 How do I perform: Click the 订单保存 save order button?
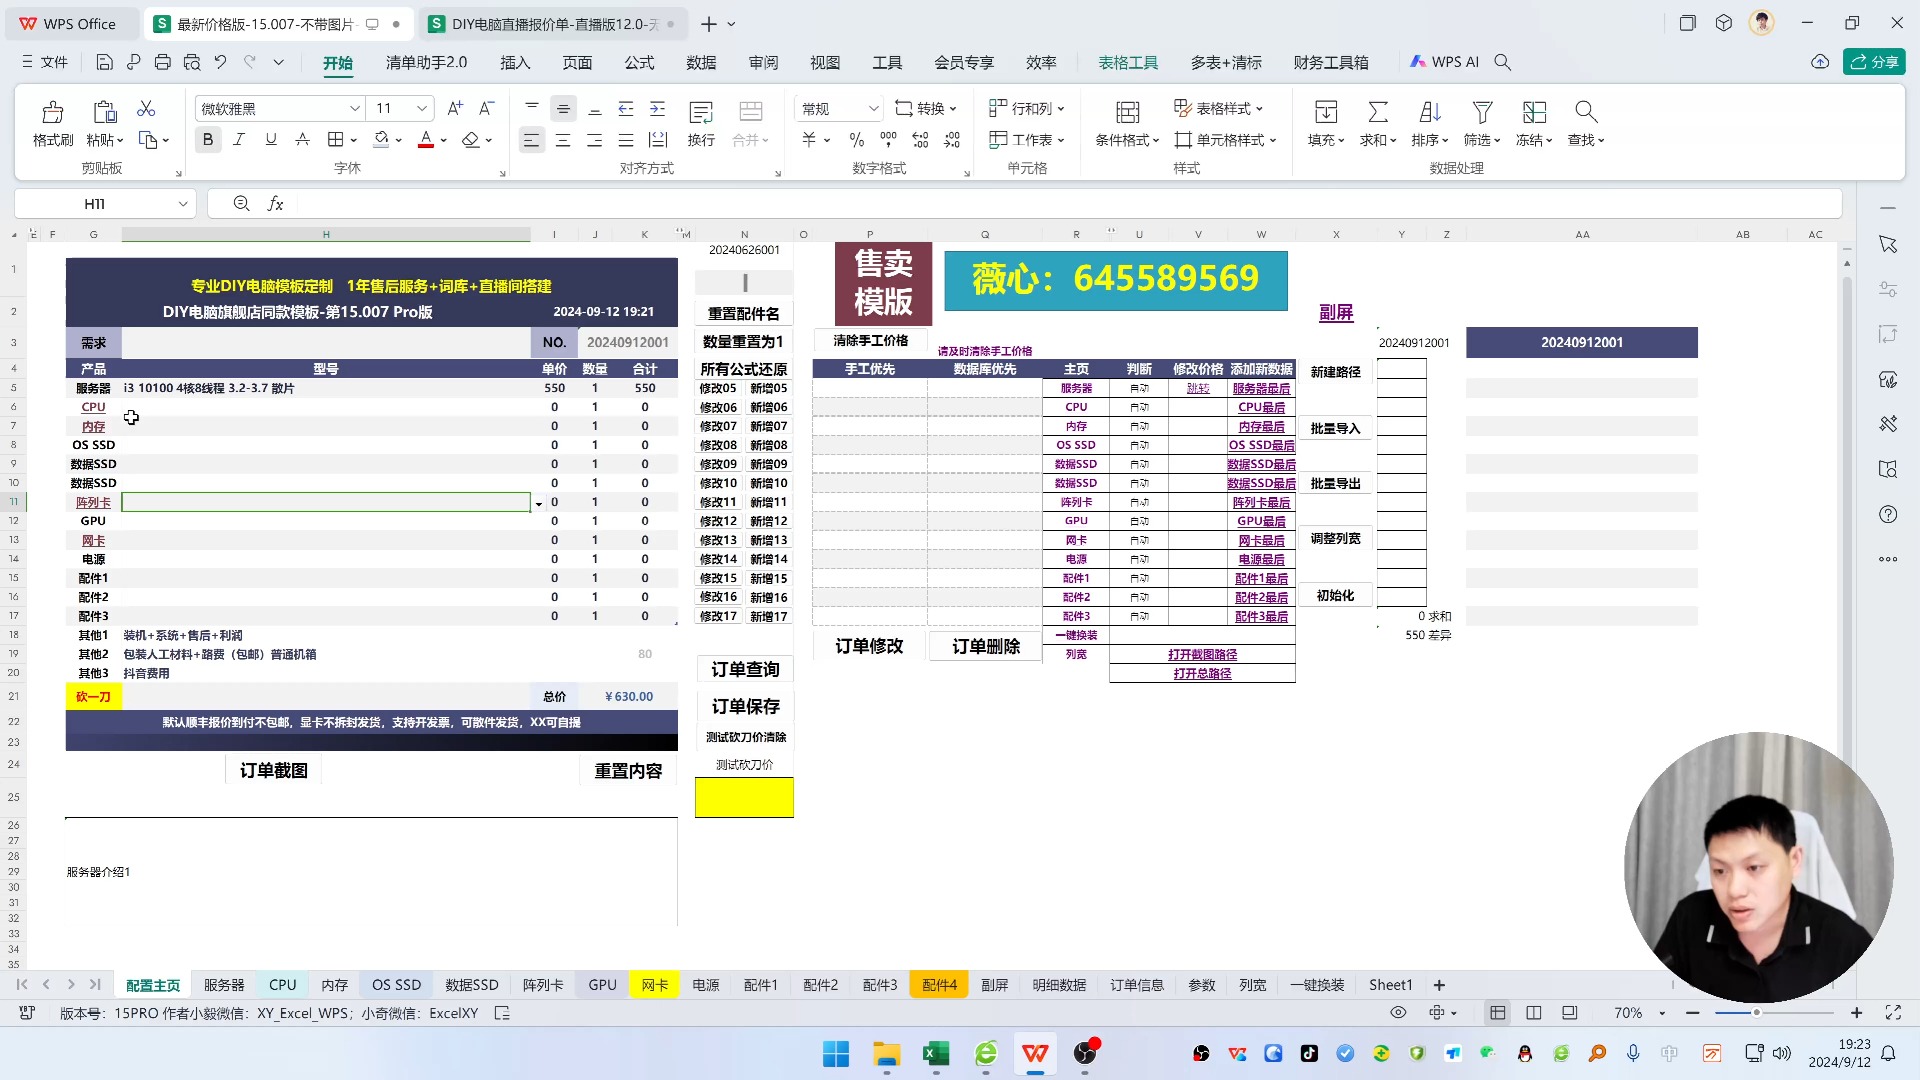click(x=745, y=705)
